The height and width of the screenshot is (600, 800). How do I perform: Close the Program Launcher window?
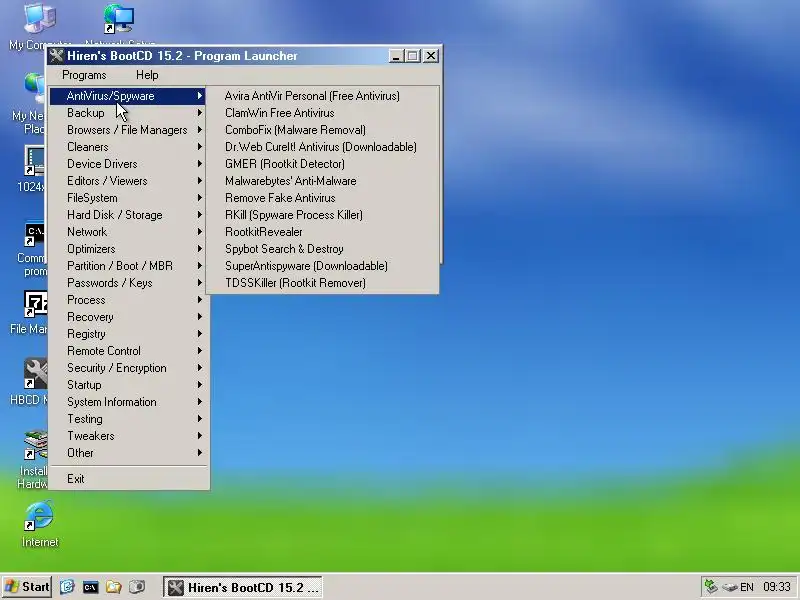(431, 56)
